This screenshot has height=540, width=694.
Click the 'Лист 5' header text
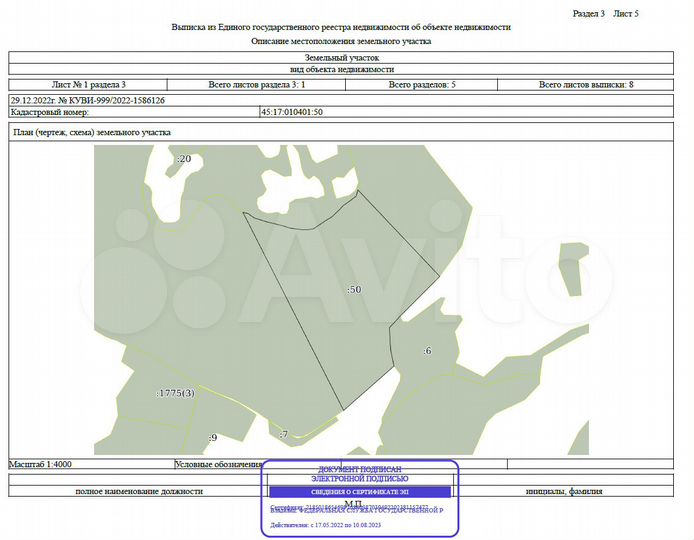click(x=625, y=14)
